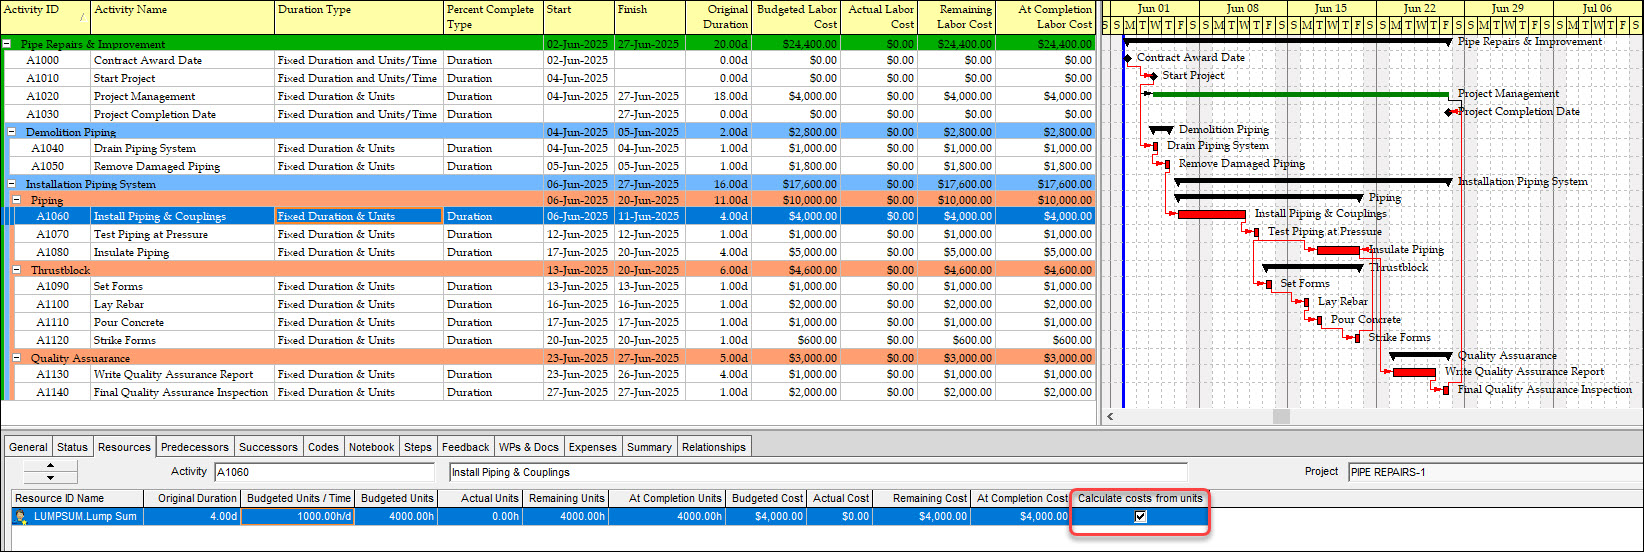Screen dimensions: 1644x552
Task: Click the Activity ID field showing A1060
Action: (x=323, y=472)
